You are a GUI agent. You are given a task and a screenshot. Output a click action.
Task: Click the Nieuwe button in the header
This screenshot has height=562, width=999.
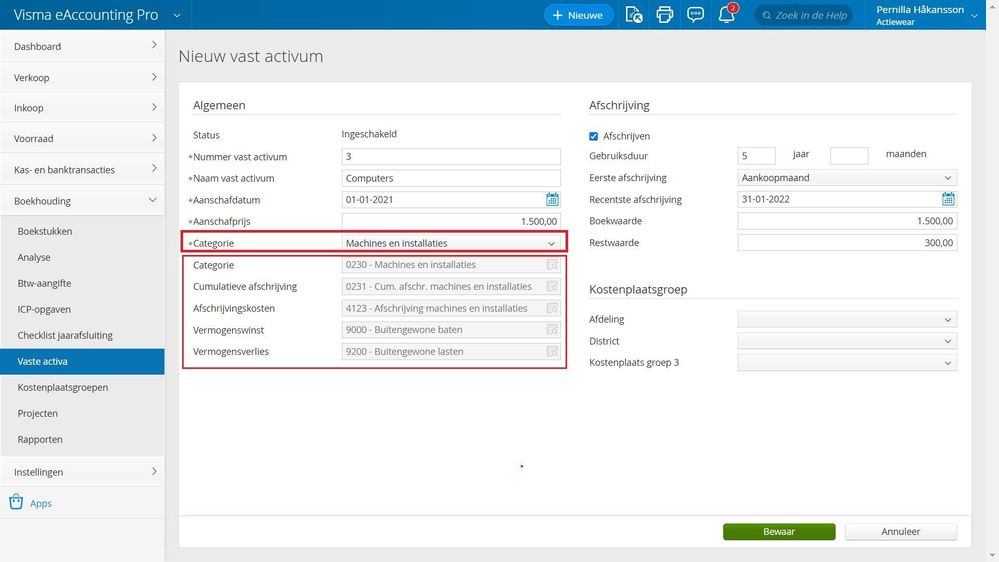coord(578,15)
